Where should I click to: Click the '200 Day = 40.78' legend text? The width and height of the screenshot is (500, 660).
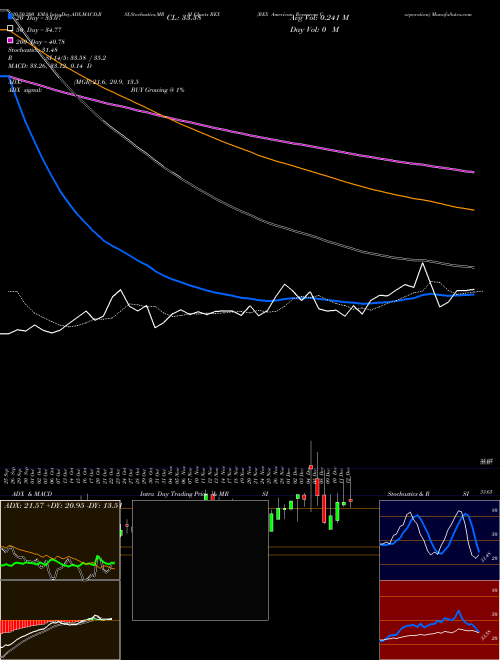pos(40,42)
